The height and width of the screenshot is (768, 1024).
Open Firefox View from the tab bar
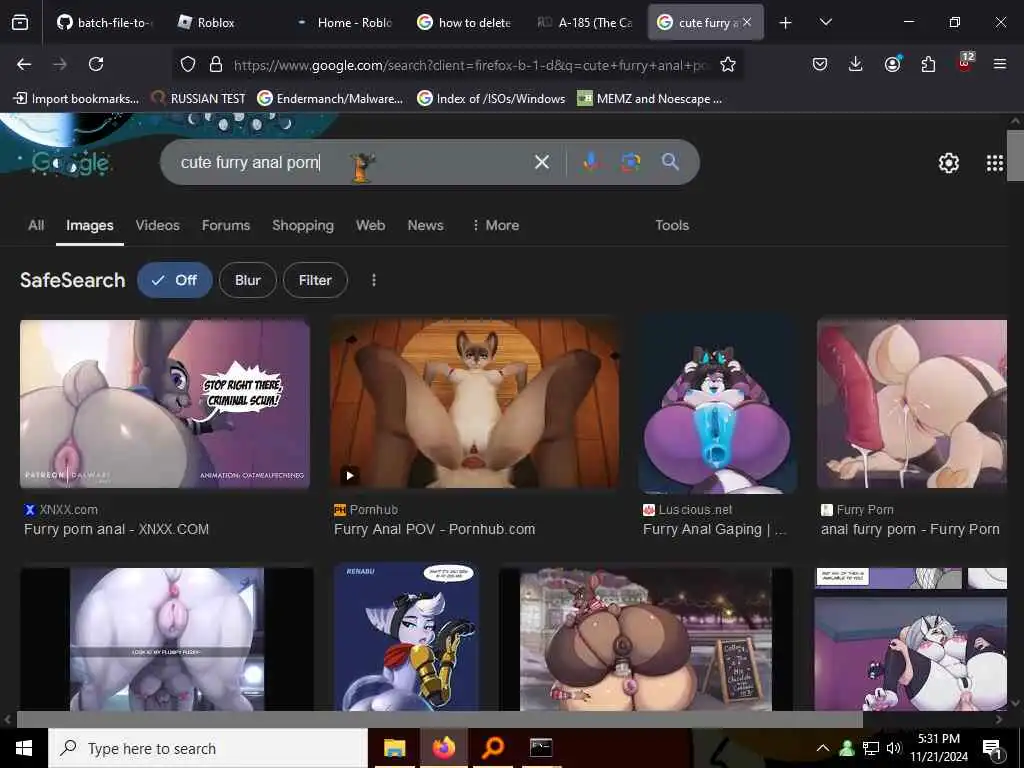pyautogui.click(x=20, y=23)
